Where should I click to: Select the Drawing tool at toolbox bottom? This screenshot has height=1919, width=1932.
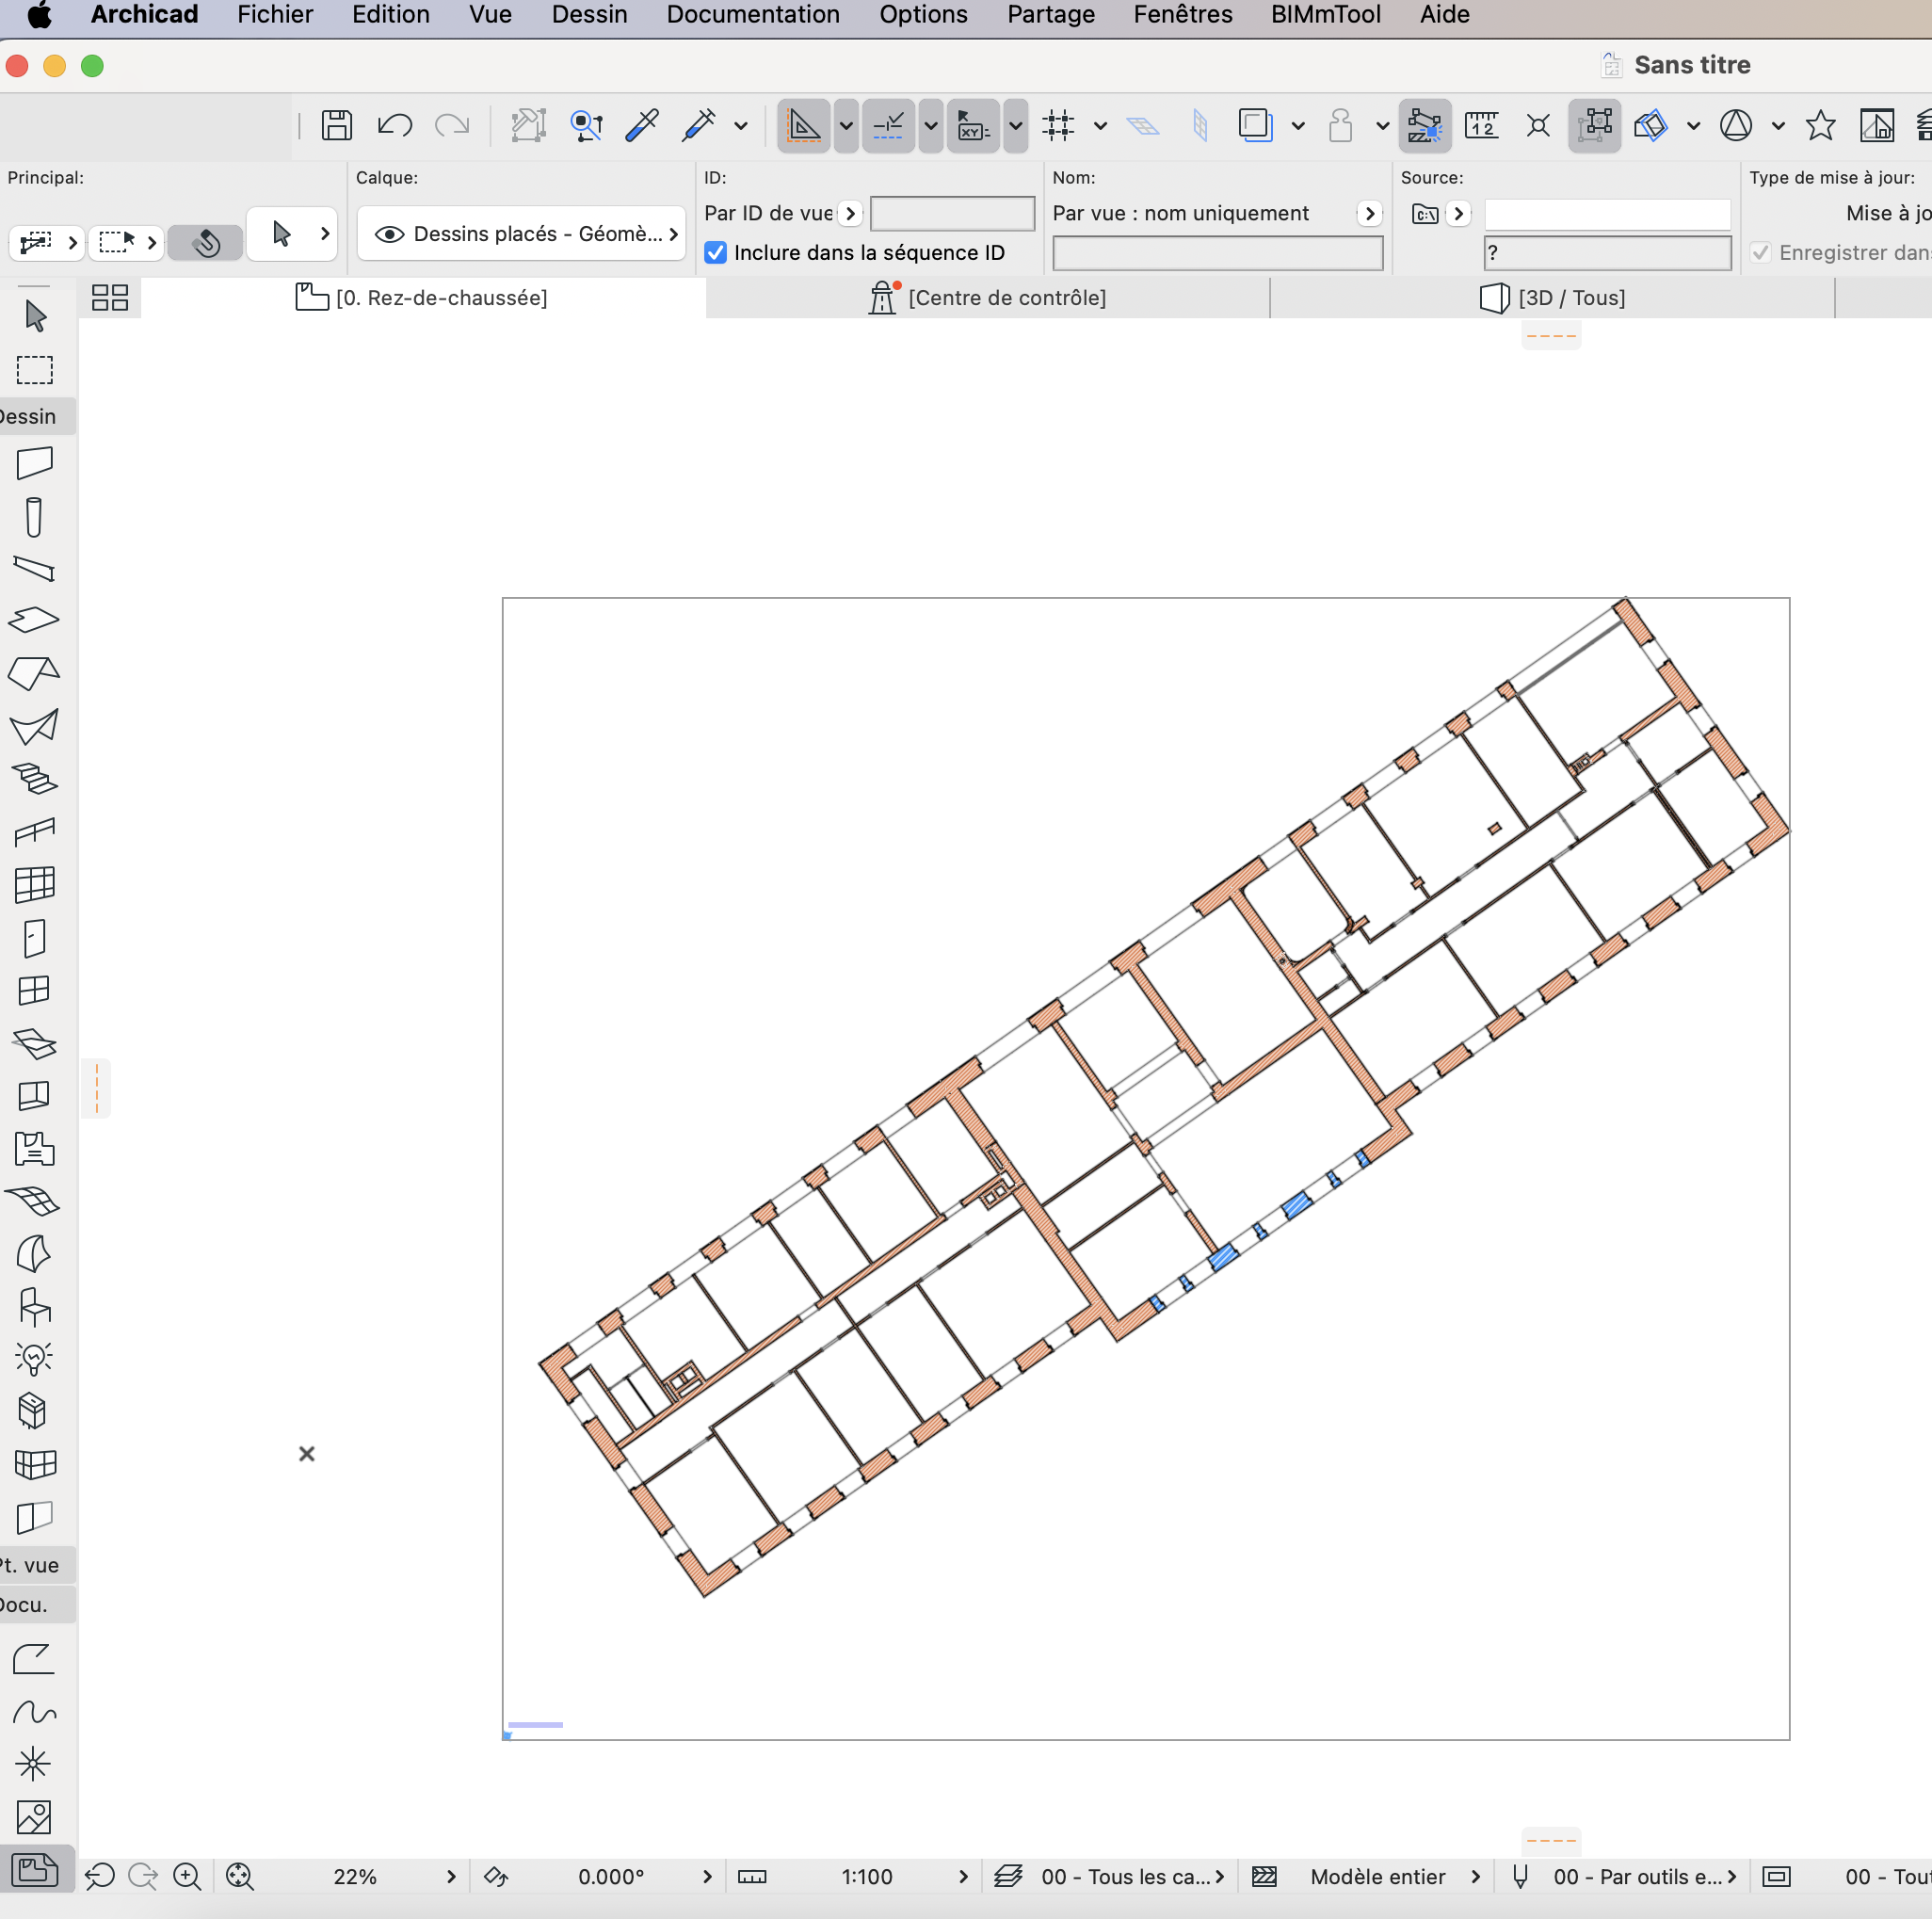click(x=34, y=1869)
